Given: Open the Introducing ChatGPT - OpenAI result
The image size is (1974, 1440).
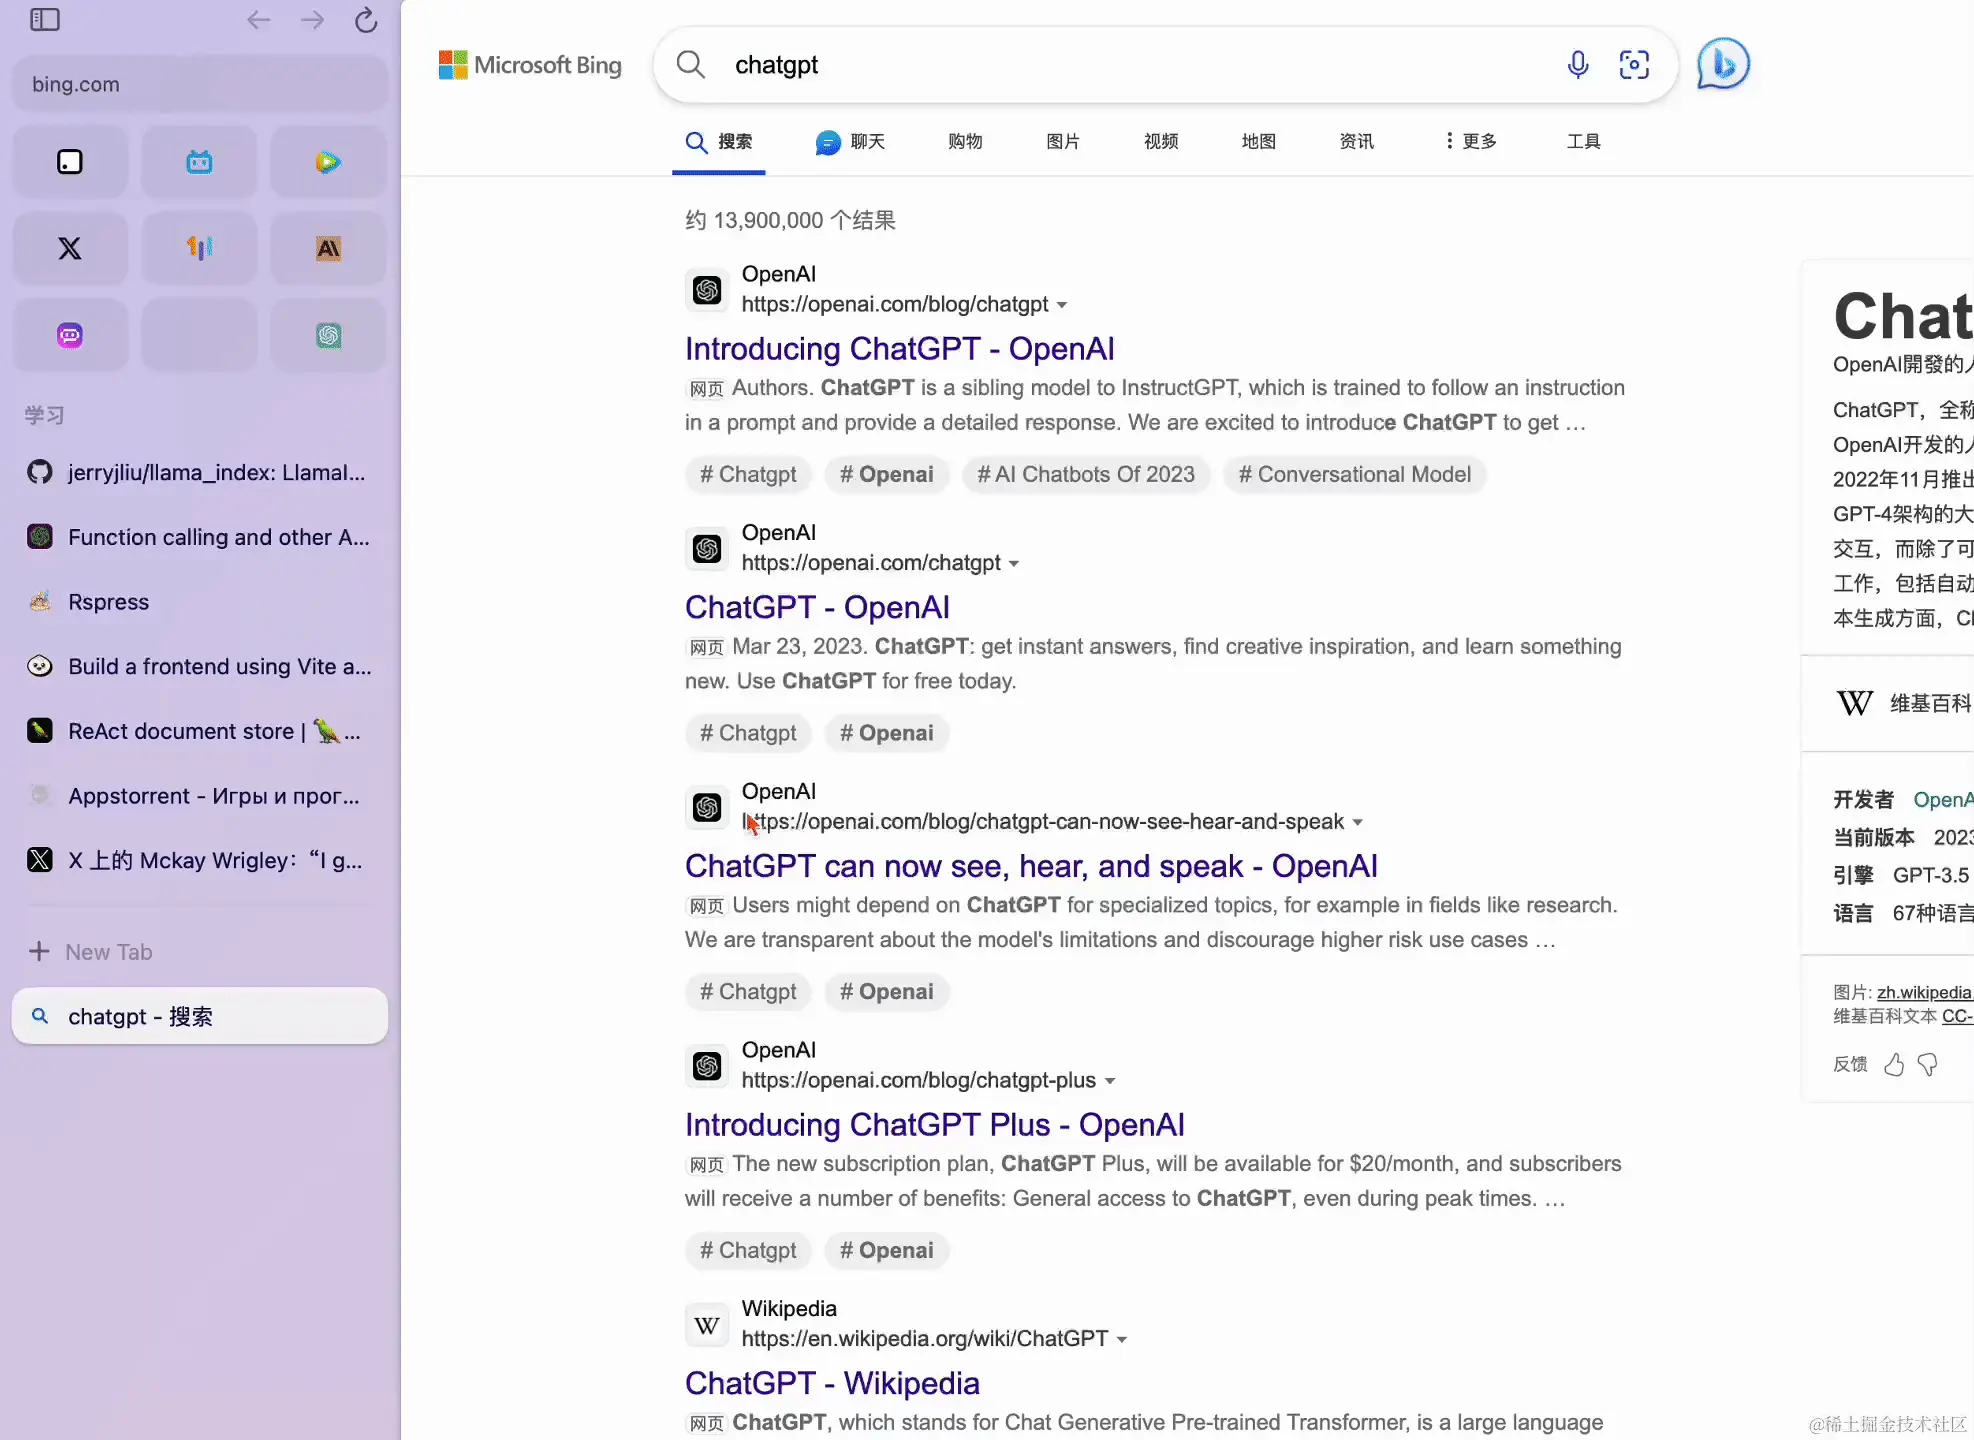Looking at the screenshot, I should (x=899, y=349).
